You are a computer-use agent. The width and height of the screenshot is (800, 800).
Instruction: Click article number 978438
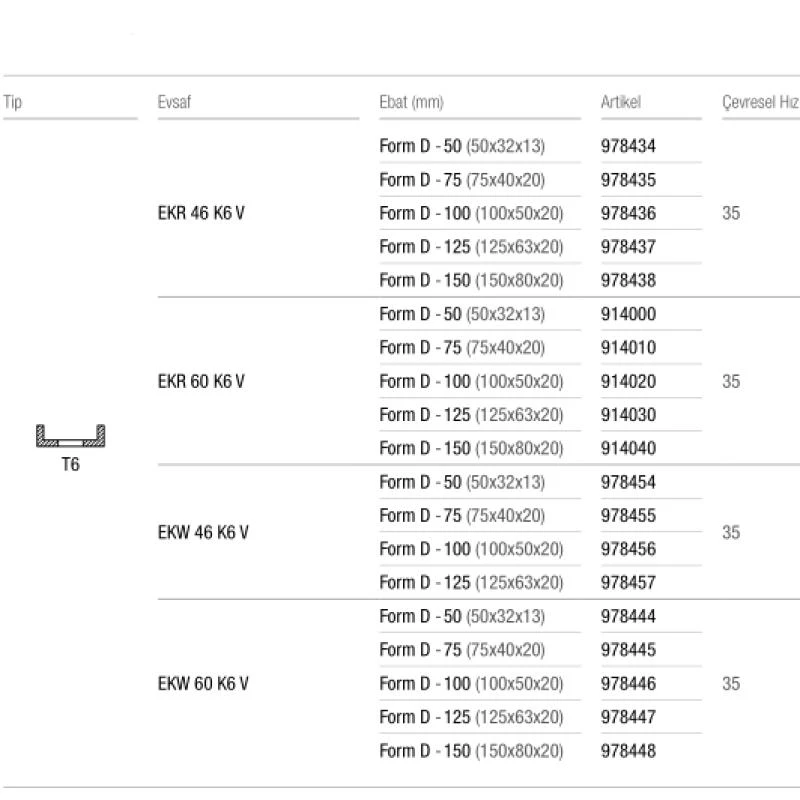[x=628, y=280]
